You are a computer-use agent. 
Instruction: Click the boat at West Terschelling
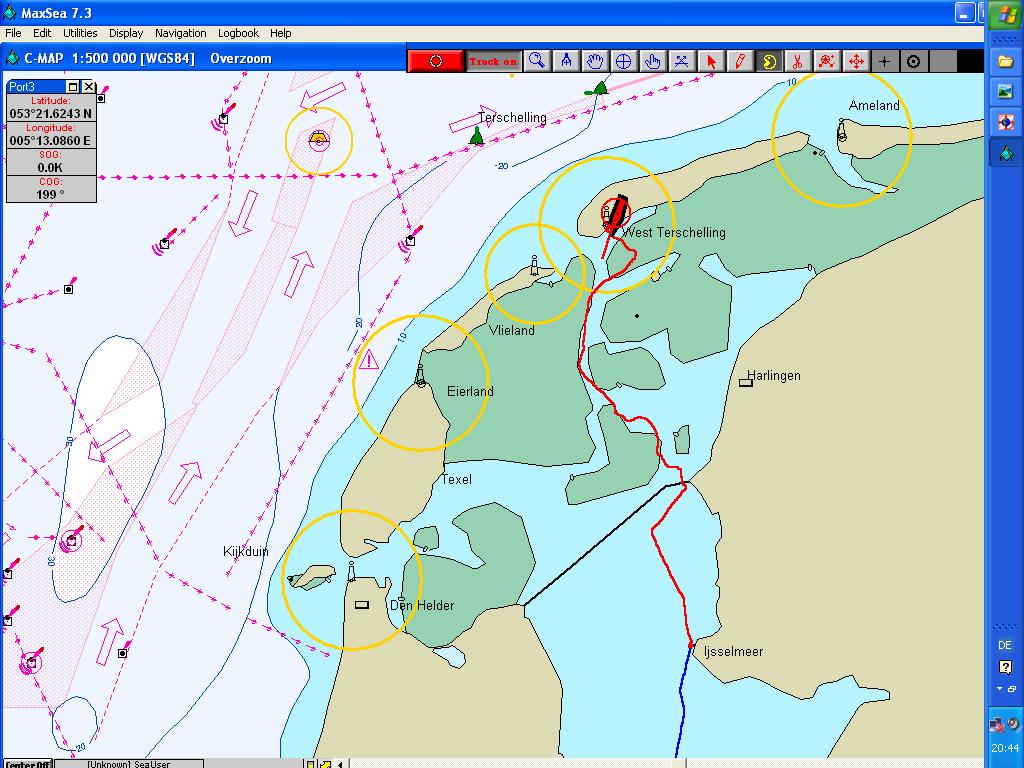617,211
